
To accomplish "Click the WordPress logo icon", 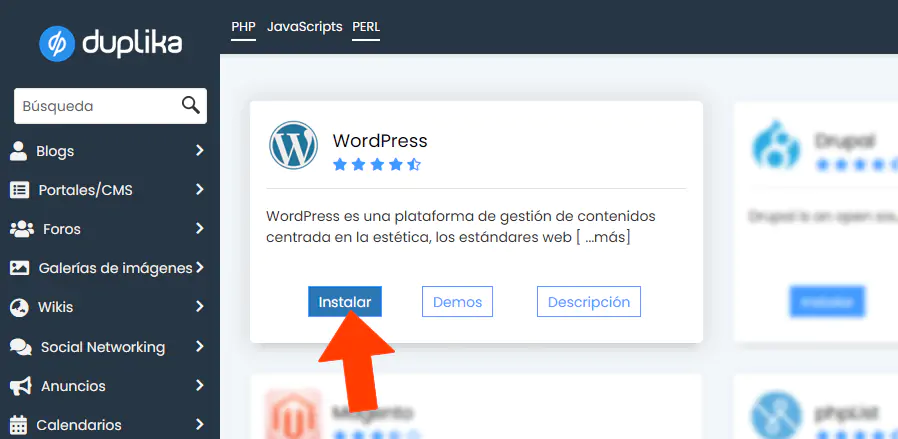I will pyautogui.click(x=293, y=145).
